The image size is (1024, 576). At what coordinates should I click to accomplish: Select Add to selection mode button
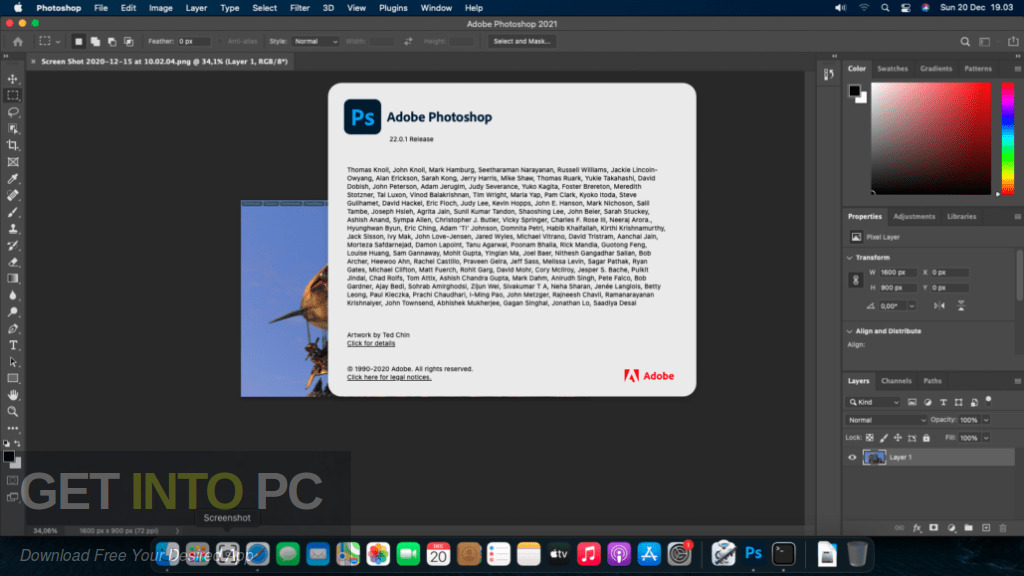coord(95,41)
